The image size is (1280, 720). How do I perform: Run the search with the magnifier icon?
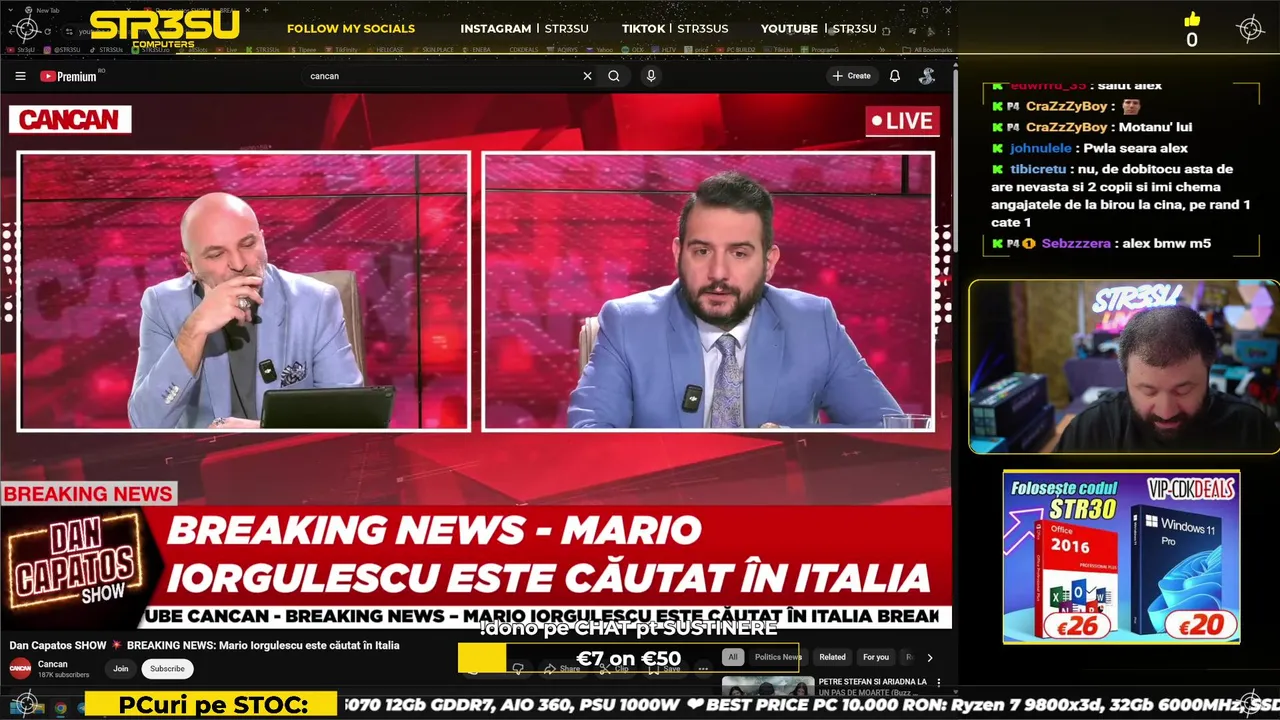[614, 76]
